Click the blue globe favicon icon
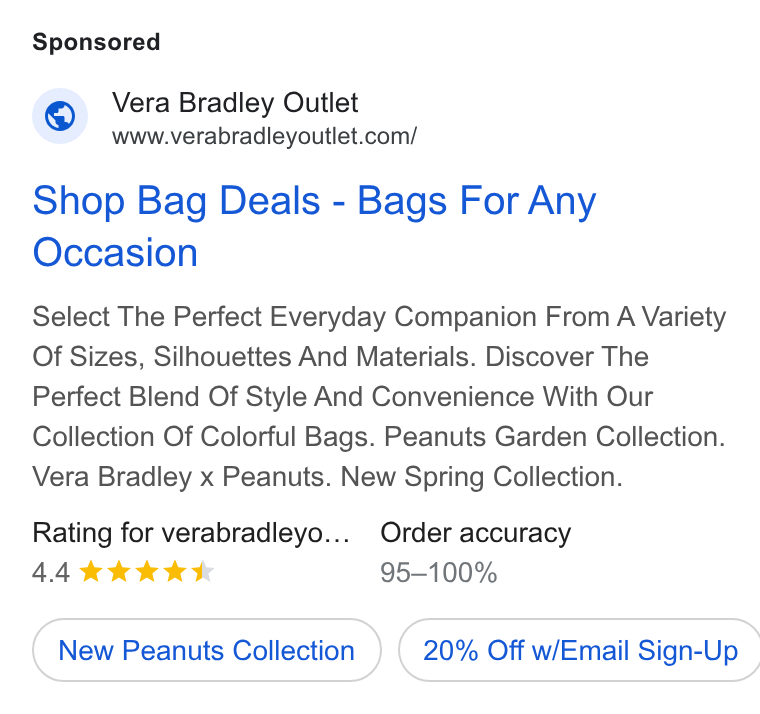The height and width of the screenshot is (714, 760). 60,116
